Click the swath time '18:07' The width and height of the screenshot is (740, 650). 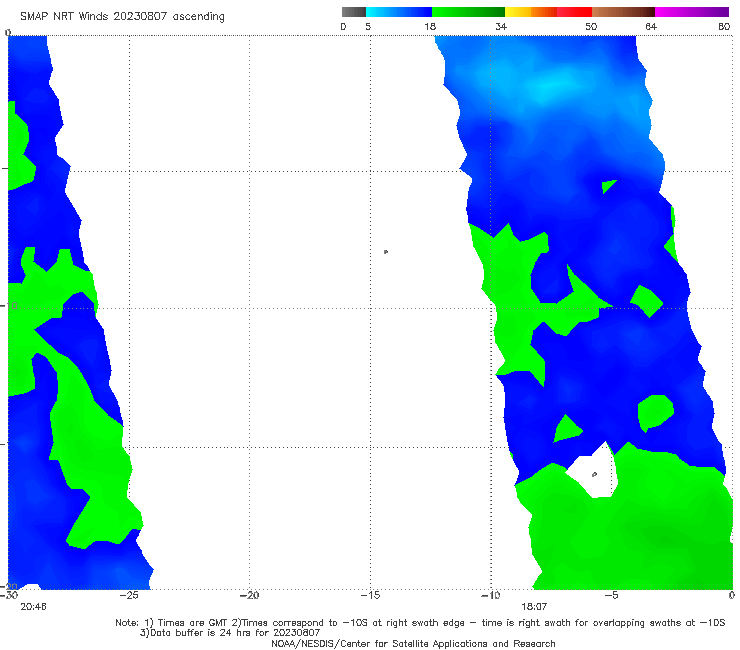point(534,607)
